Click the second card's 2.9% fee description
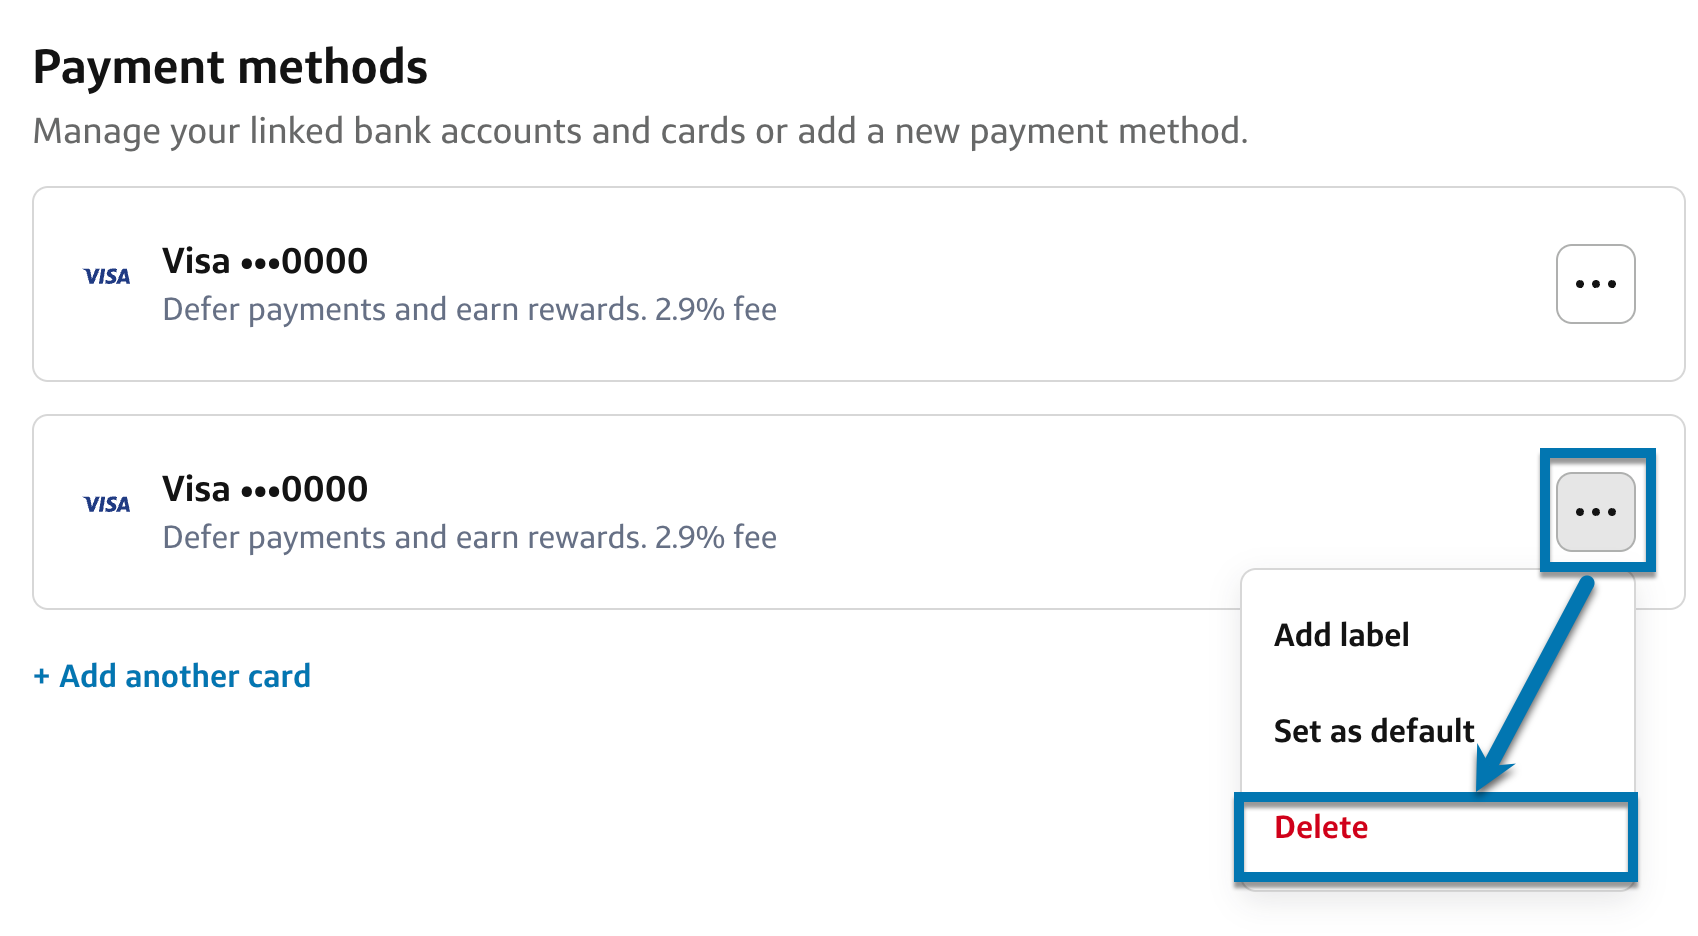Image resolution: width=1698 pixels, height=936 pixels. (469, 538)
